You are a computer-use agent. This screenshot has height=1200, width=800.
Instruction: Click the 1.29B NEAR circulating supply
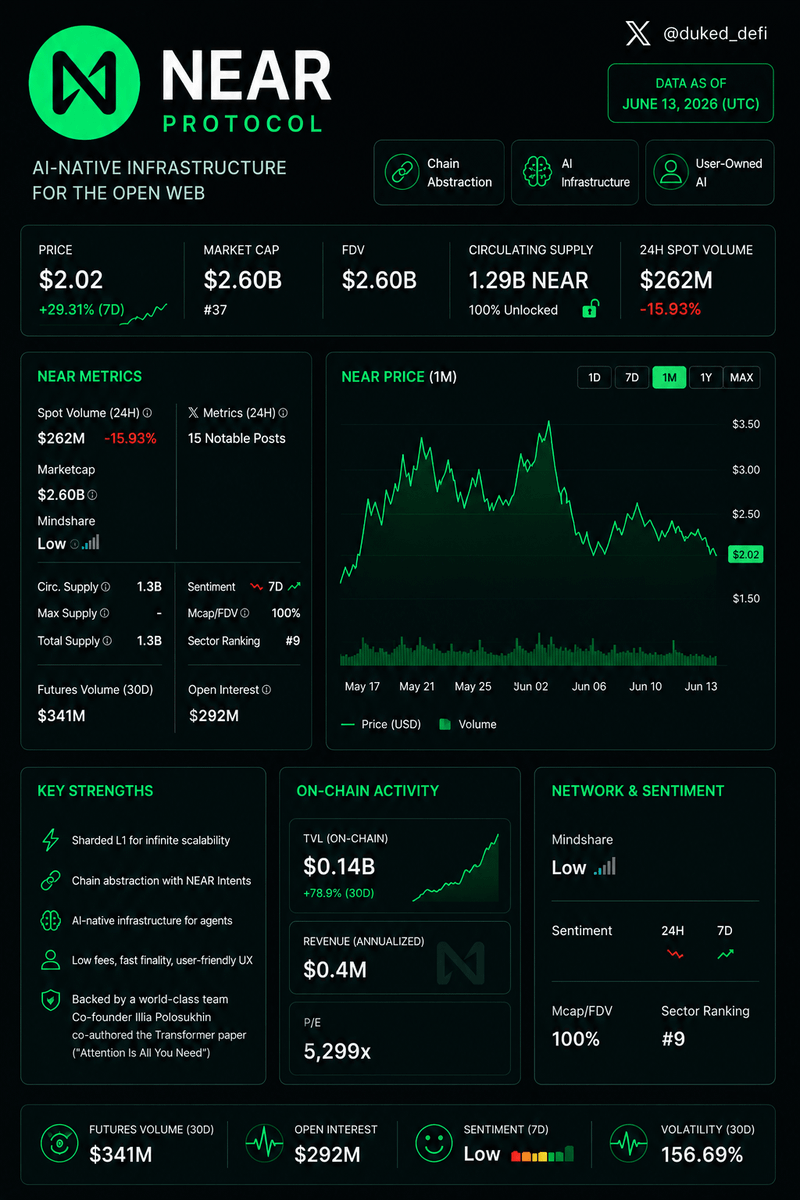tap(529, 281)
